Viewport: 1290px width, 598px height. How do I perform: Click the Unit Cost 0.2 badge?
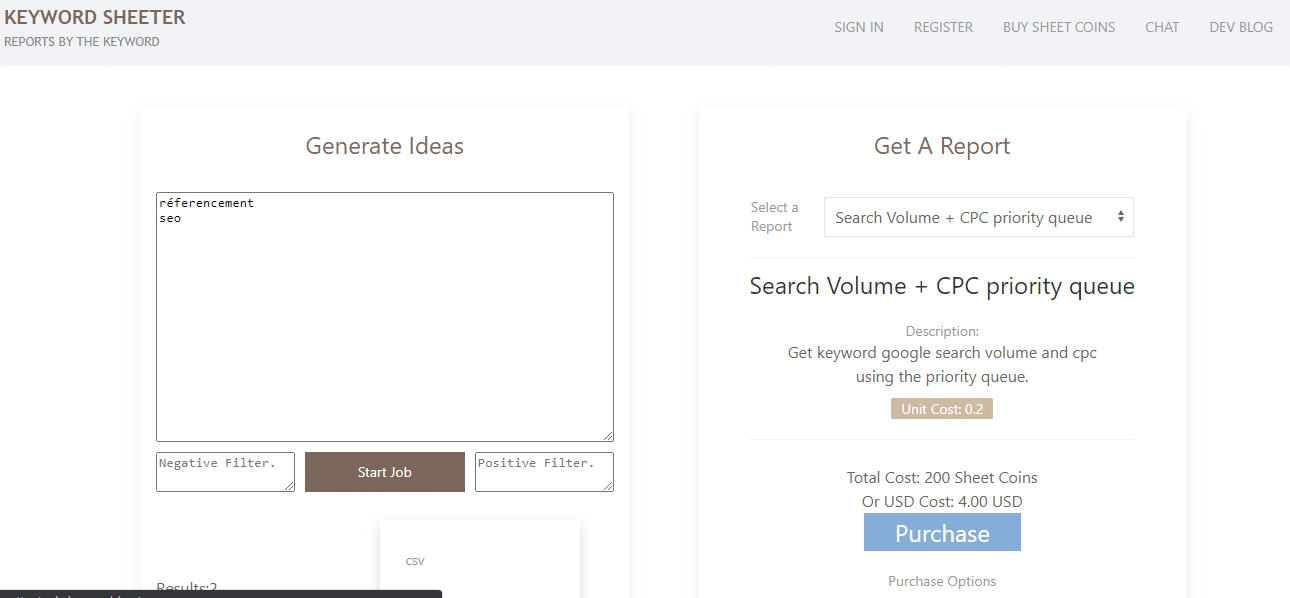[942, 409]
